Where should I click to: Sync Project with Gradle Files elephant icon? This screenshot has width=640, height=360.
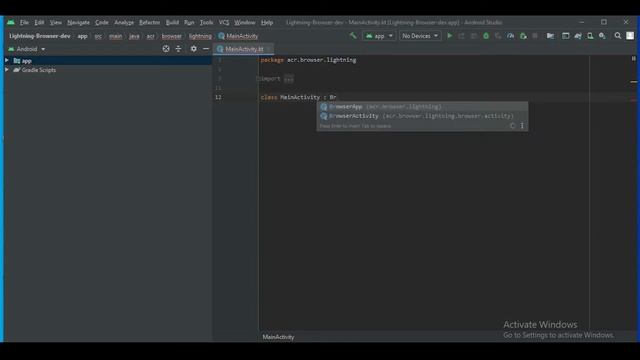[578, 36]
